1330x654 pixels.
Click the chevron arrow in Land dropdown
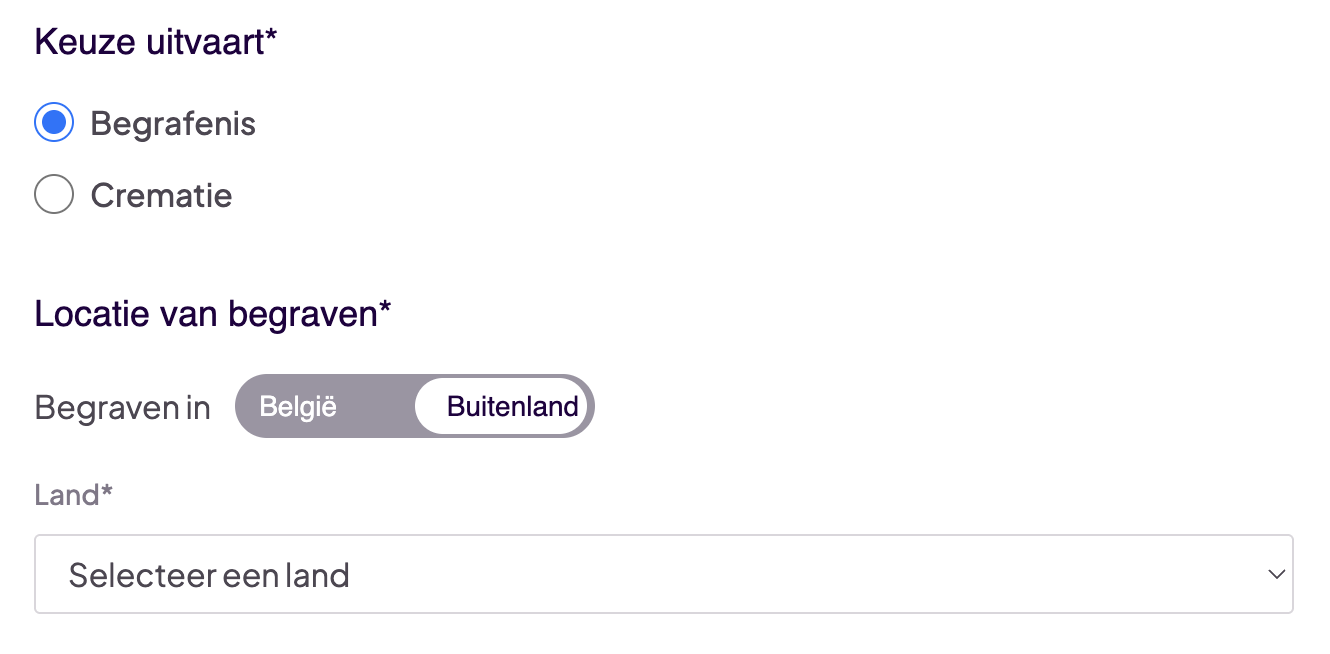click(x=1275, y=574)
